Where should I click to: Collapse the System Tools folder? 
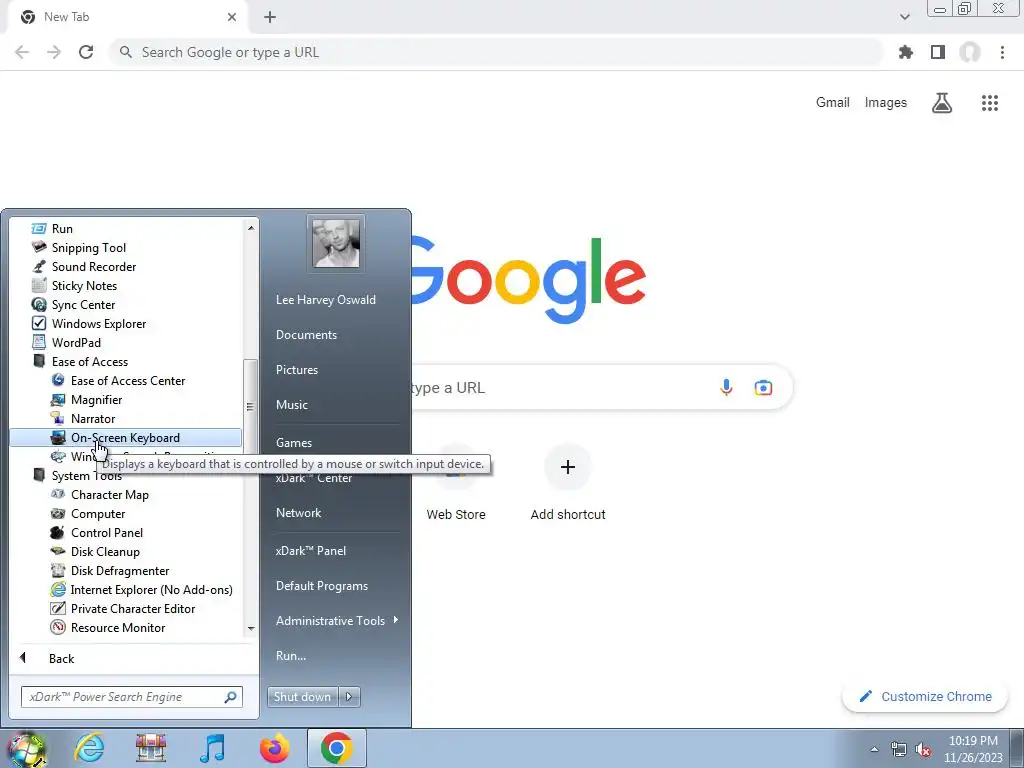86,475
